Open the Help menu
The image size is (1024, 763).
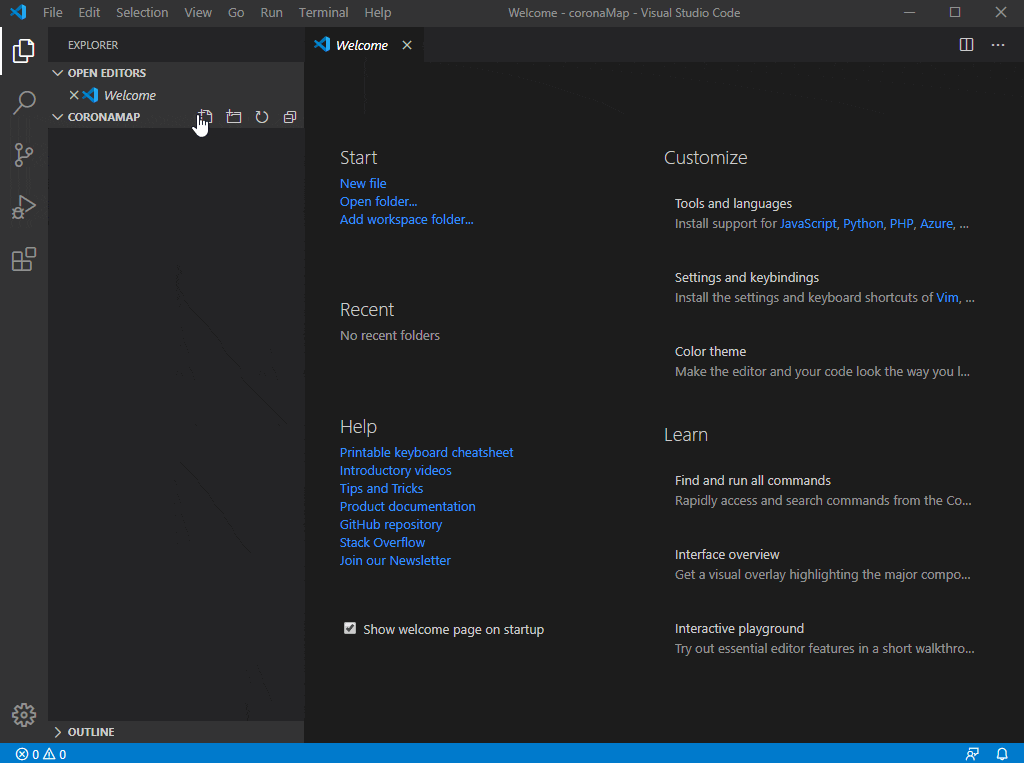coord(377,12)
